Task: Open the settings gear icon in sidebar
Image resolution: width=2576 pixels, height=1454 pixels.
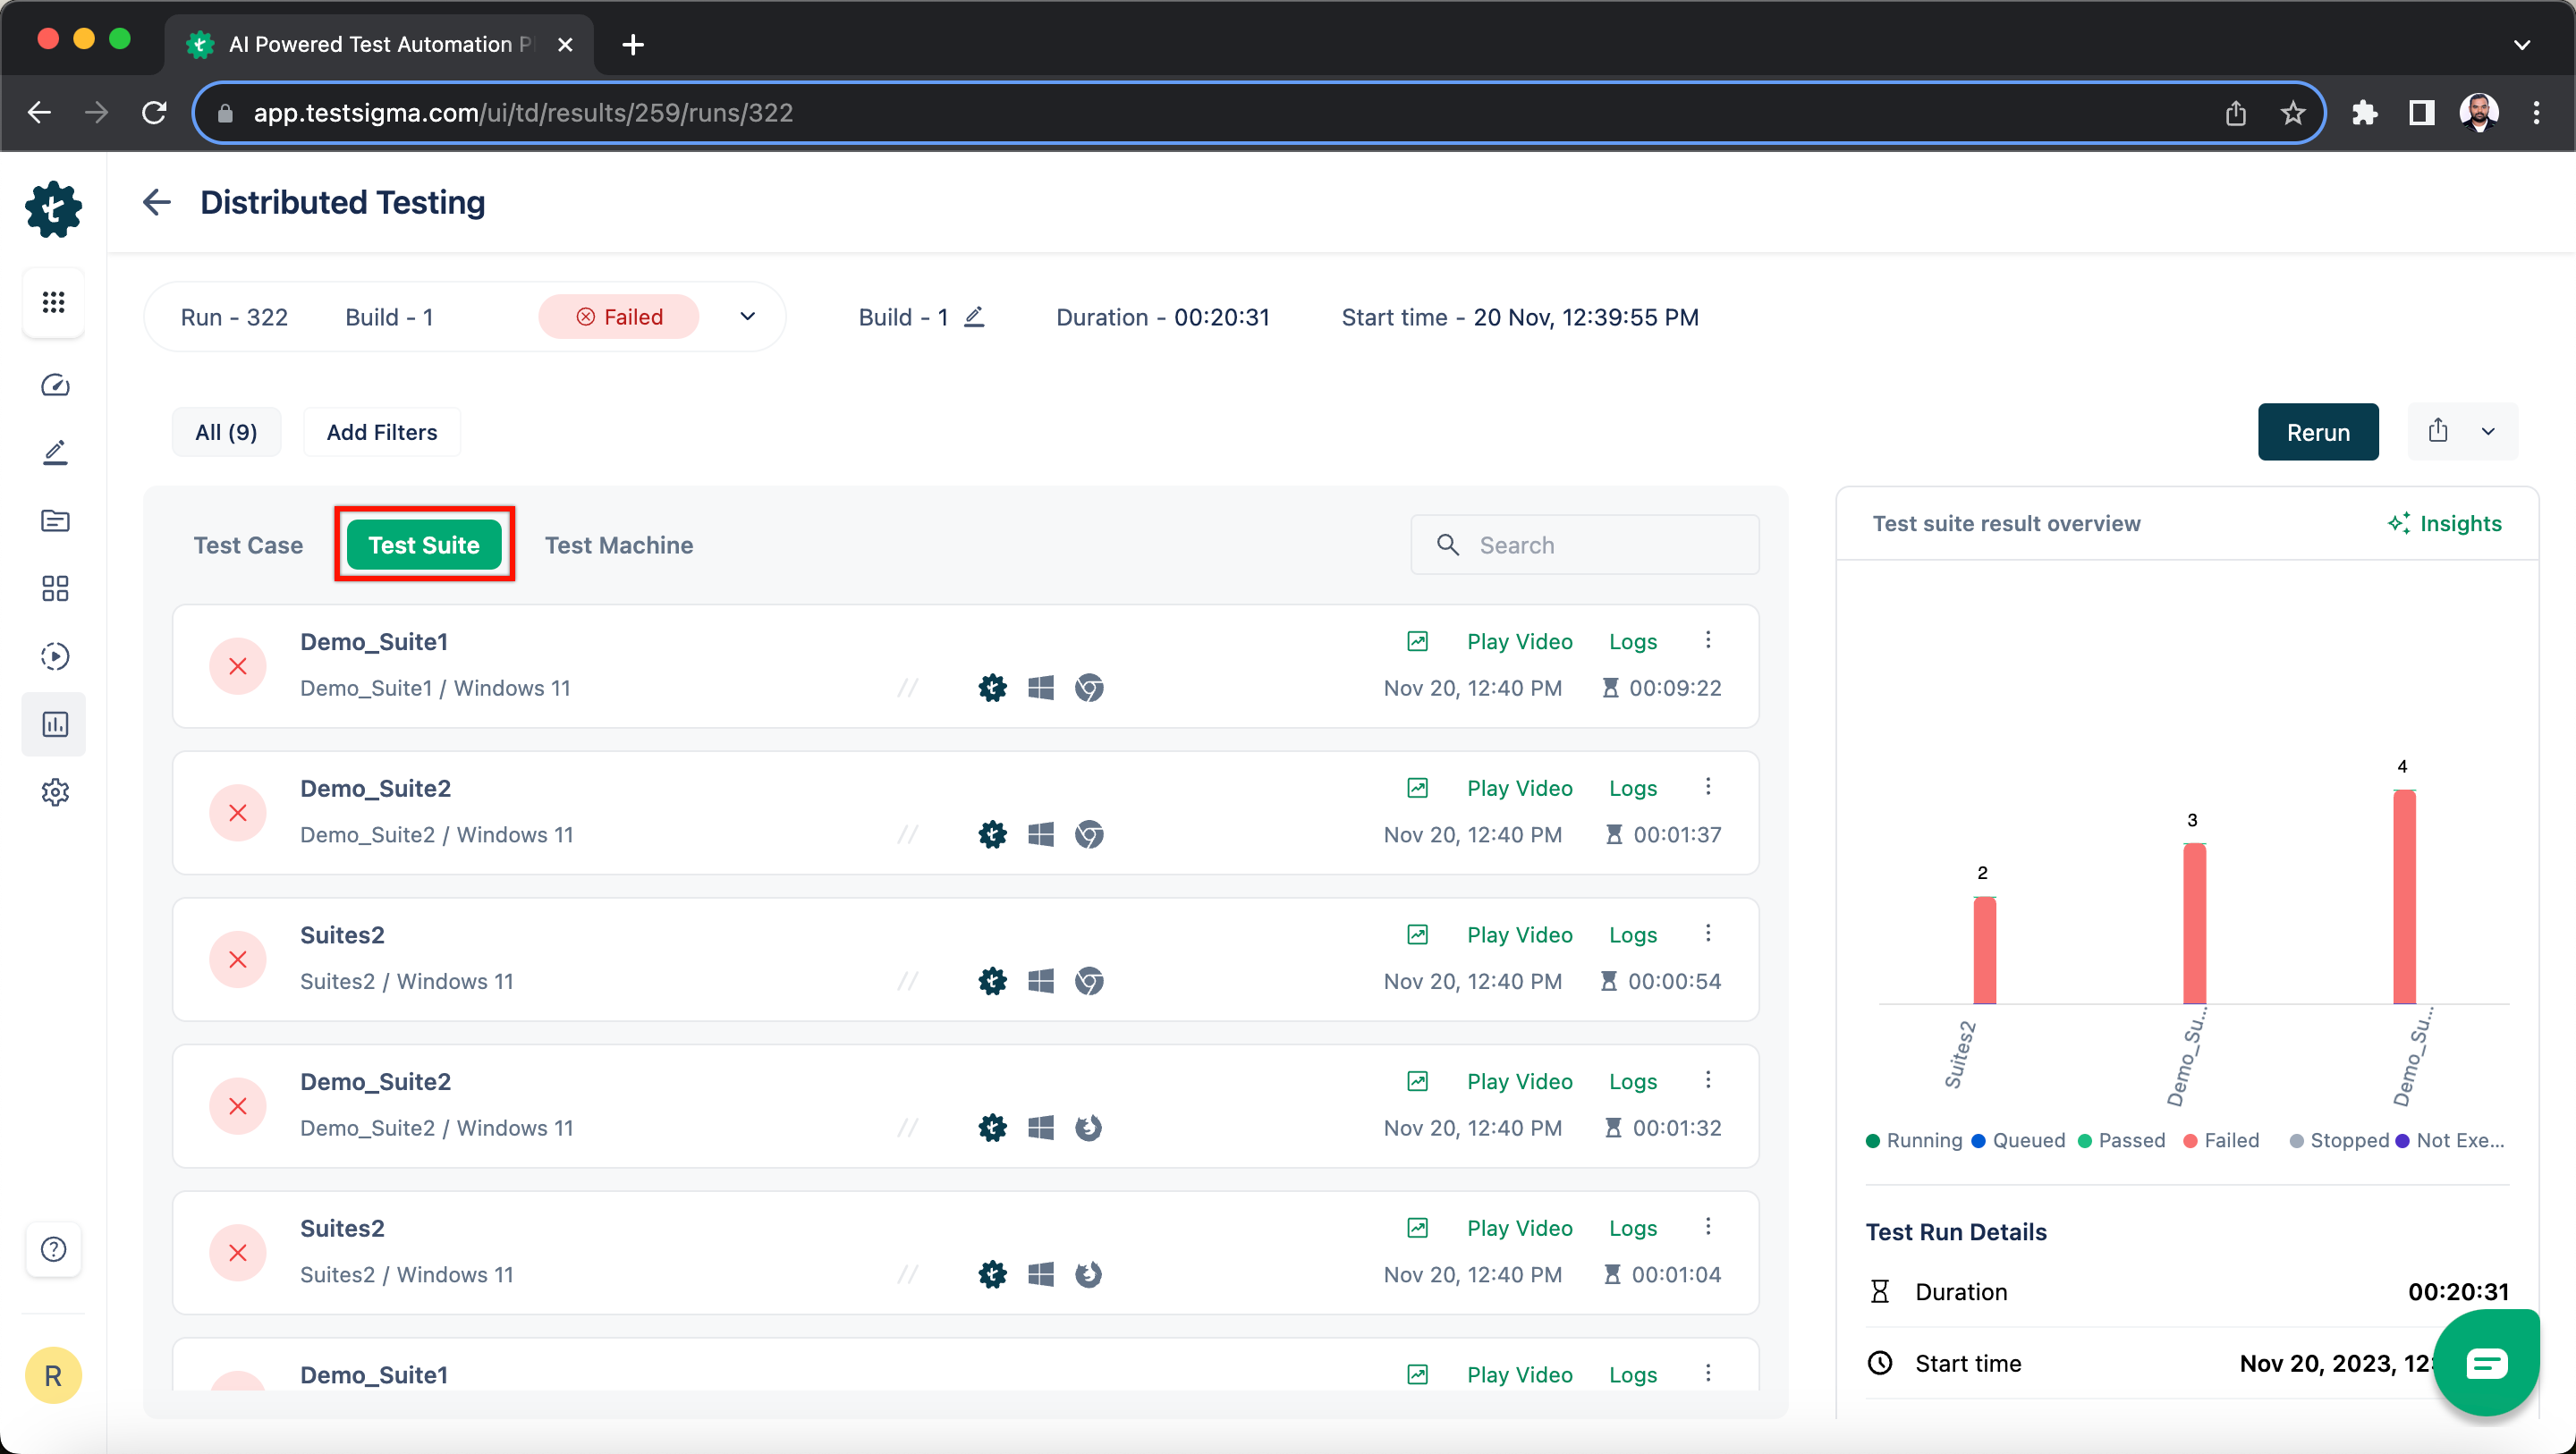Action: click(x=55, y=792)
